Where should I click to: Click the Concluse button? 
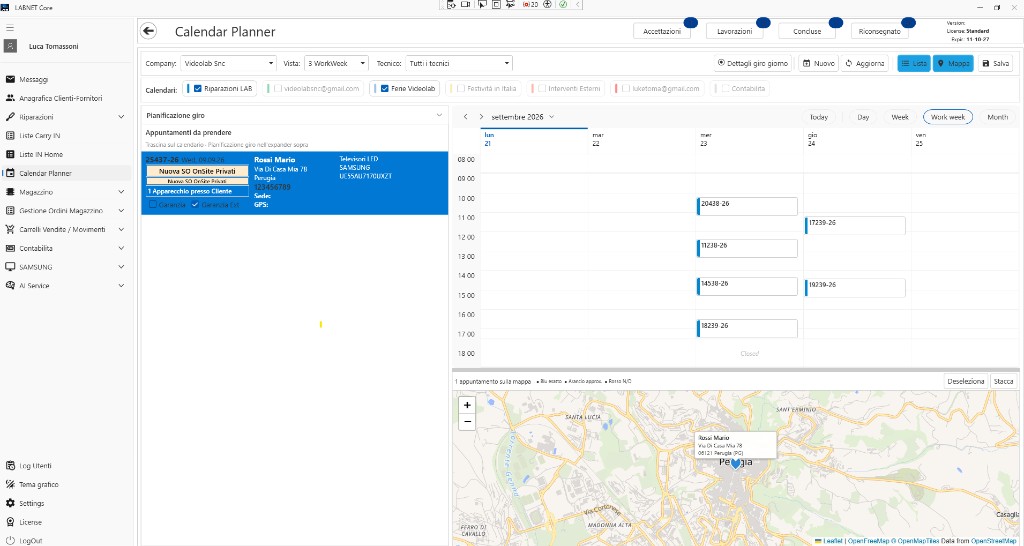coord(807,31)
